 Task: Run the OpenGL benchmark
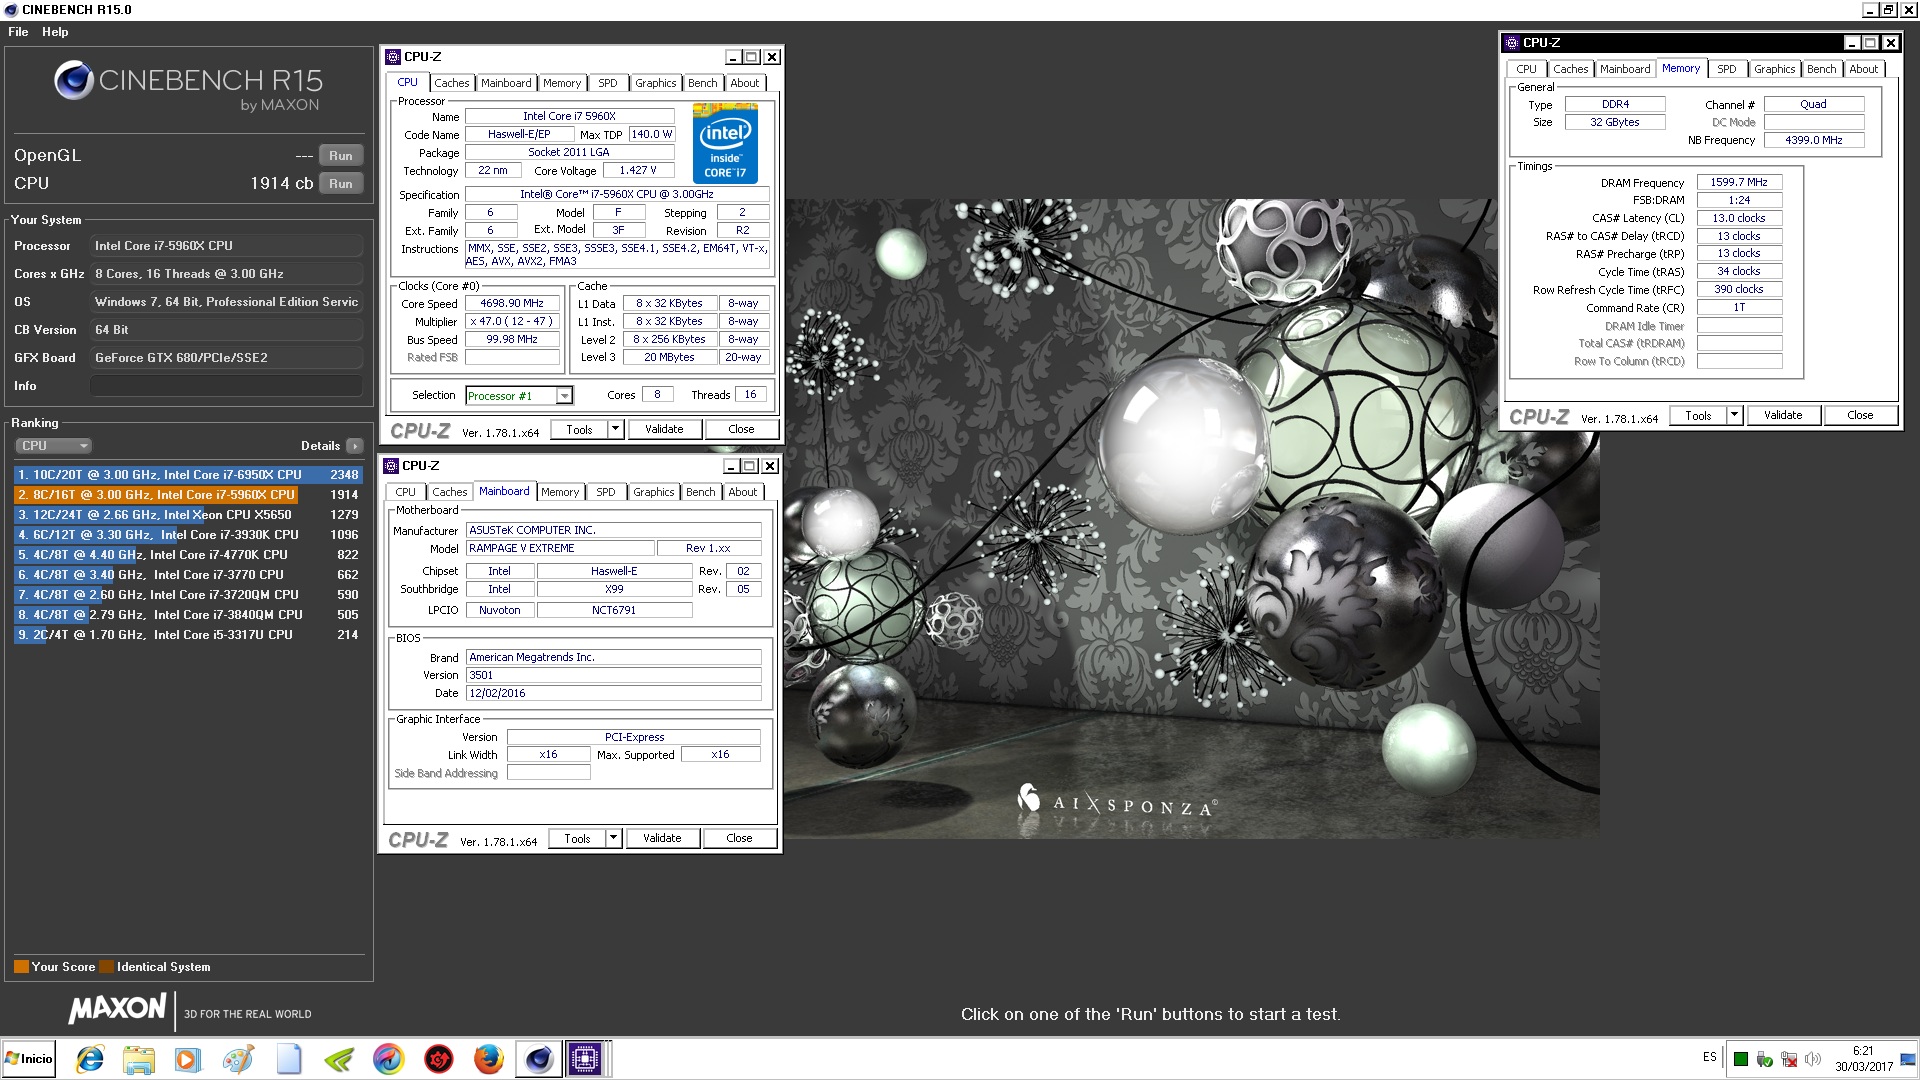(341, 155)
